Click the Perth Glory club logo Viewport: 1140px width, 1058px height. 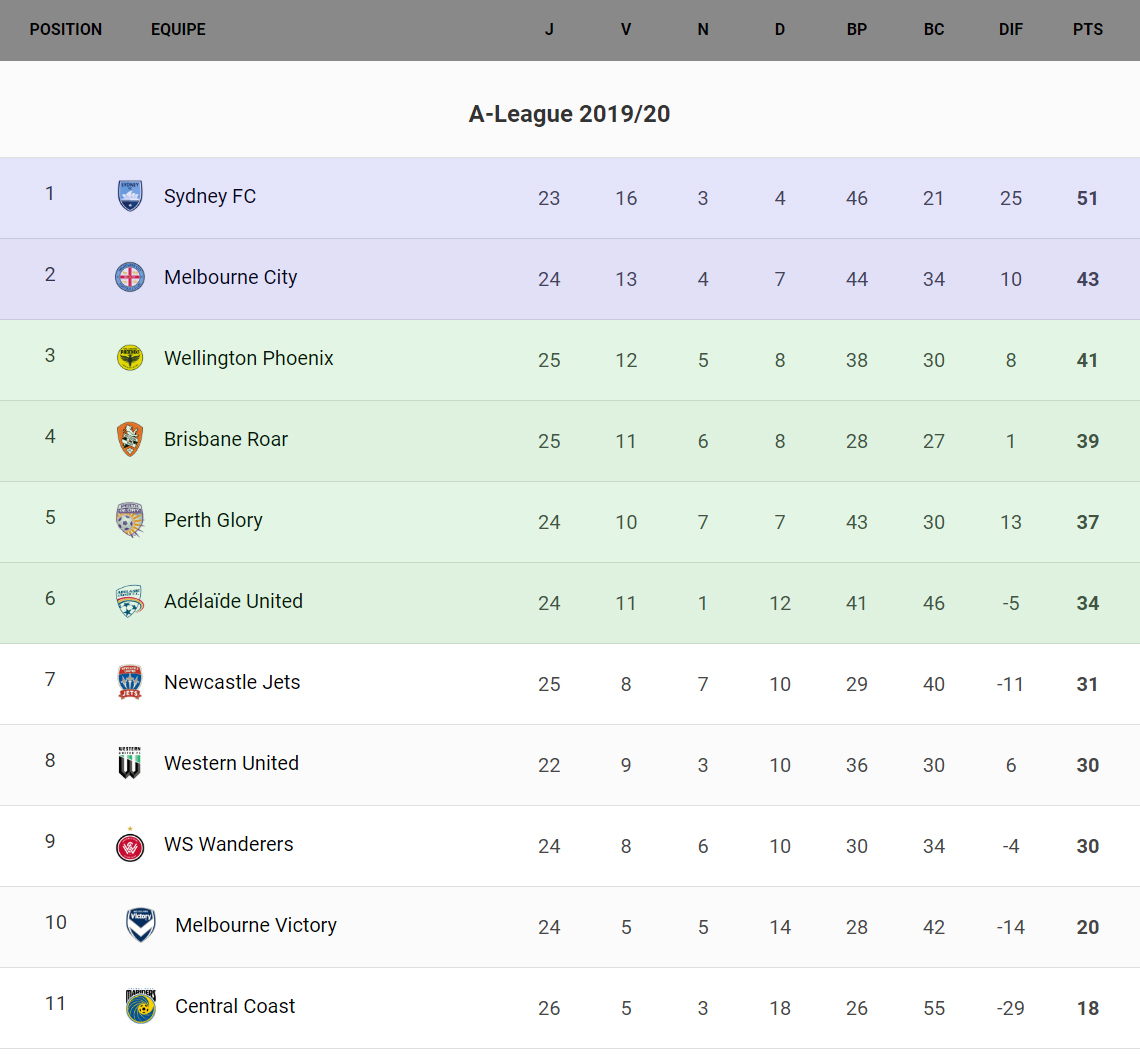pos(130,520)
